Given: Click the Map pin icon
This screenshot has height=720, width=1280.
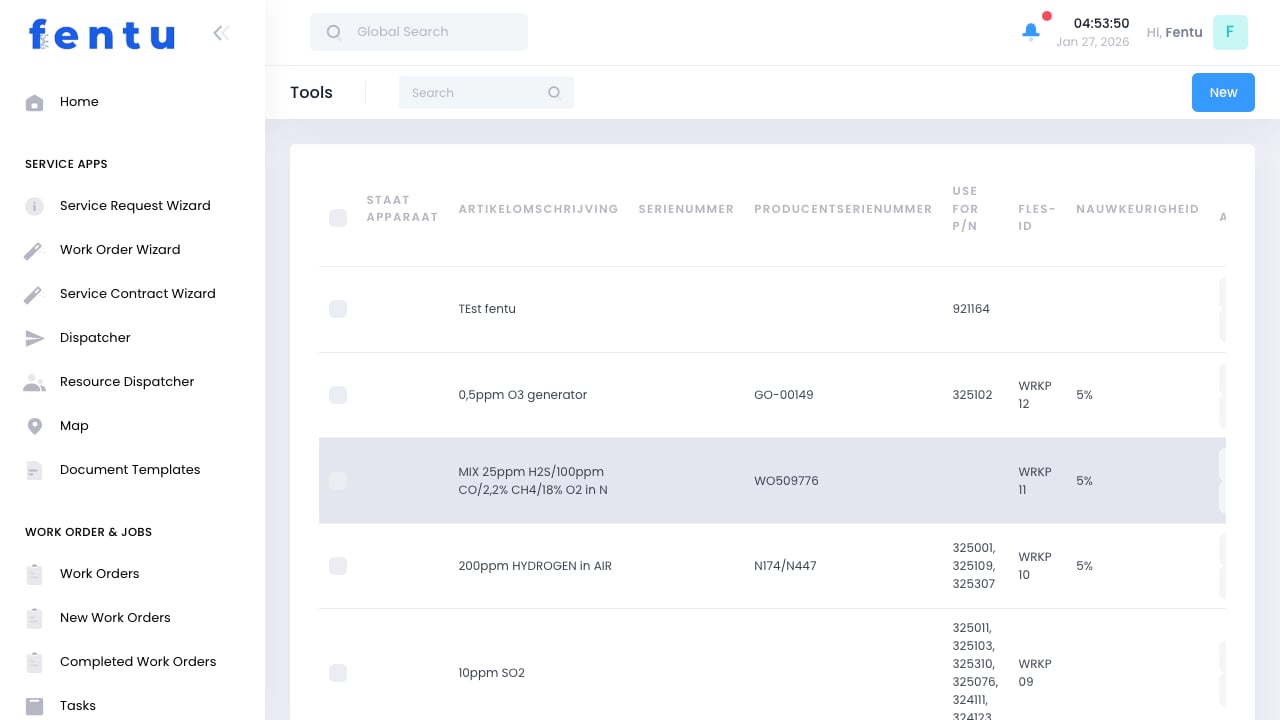Looking at the screenshot, I should click(x=34, y=426).
